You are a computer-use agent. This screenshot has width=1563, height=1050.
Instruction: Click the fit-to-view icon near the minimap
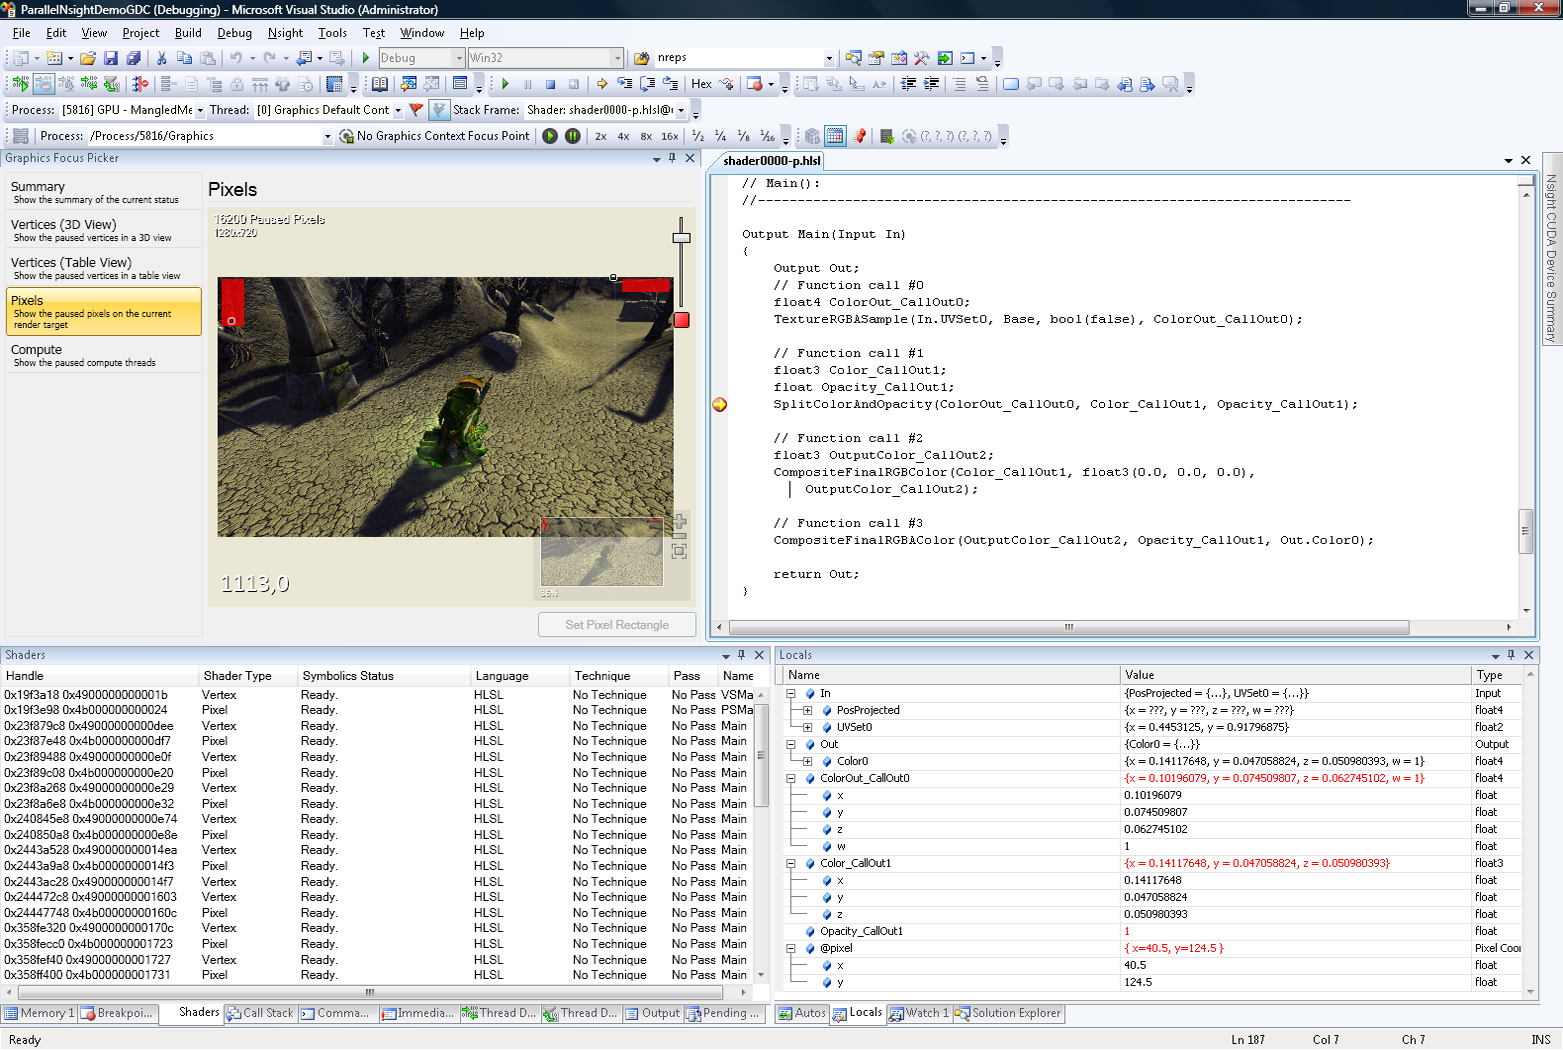(680, 551)
